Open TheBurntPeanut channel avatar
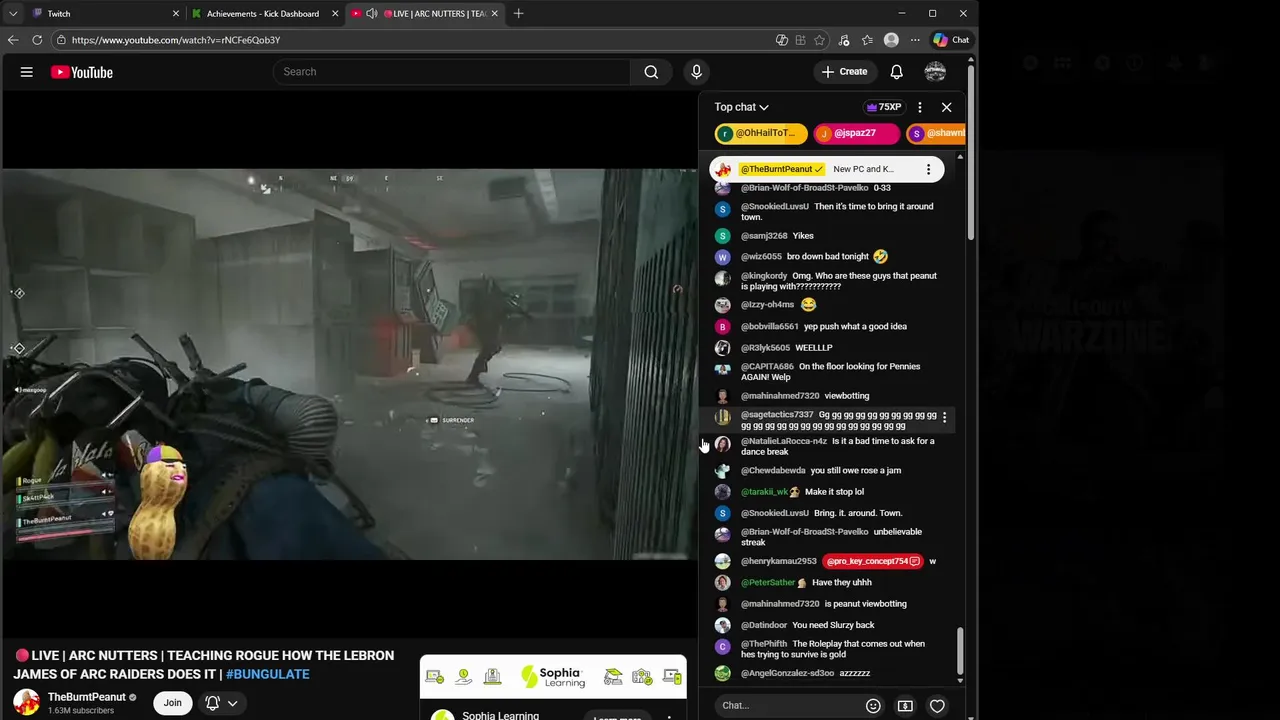1280x720 pixels. click(26, 702)
